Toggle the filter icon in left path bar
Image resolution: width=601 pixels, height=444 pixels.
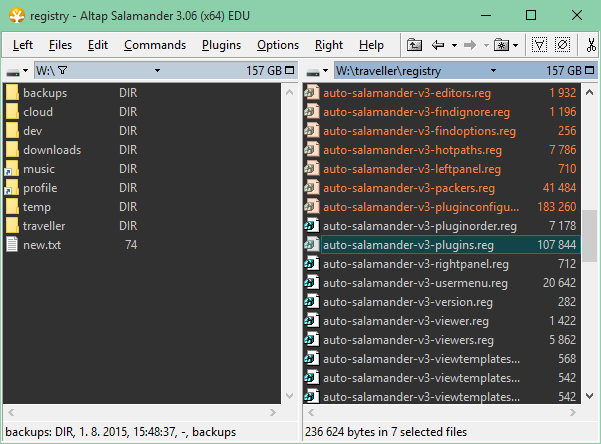click(x=63, y=71)
